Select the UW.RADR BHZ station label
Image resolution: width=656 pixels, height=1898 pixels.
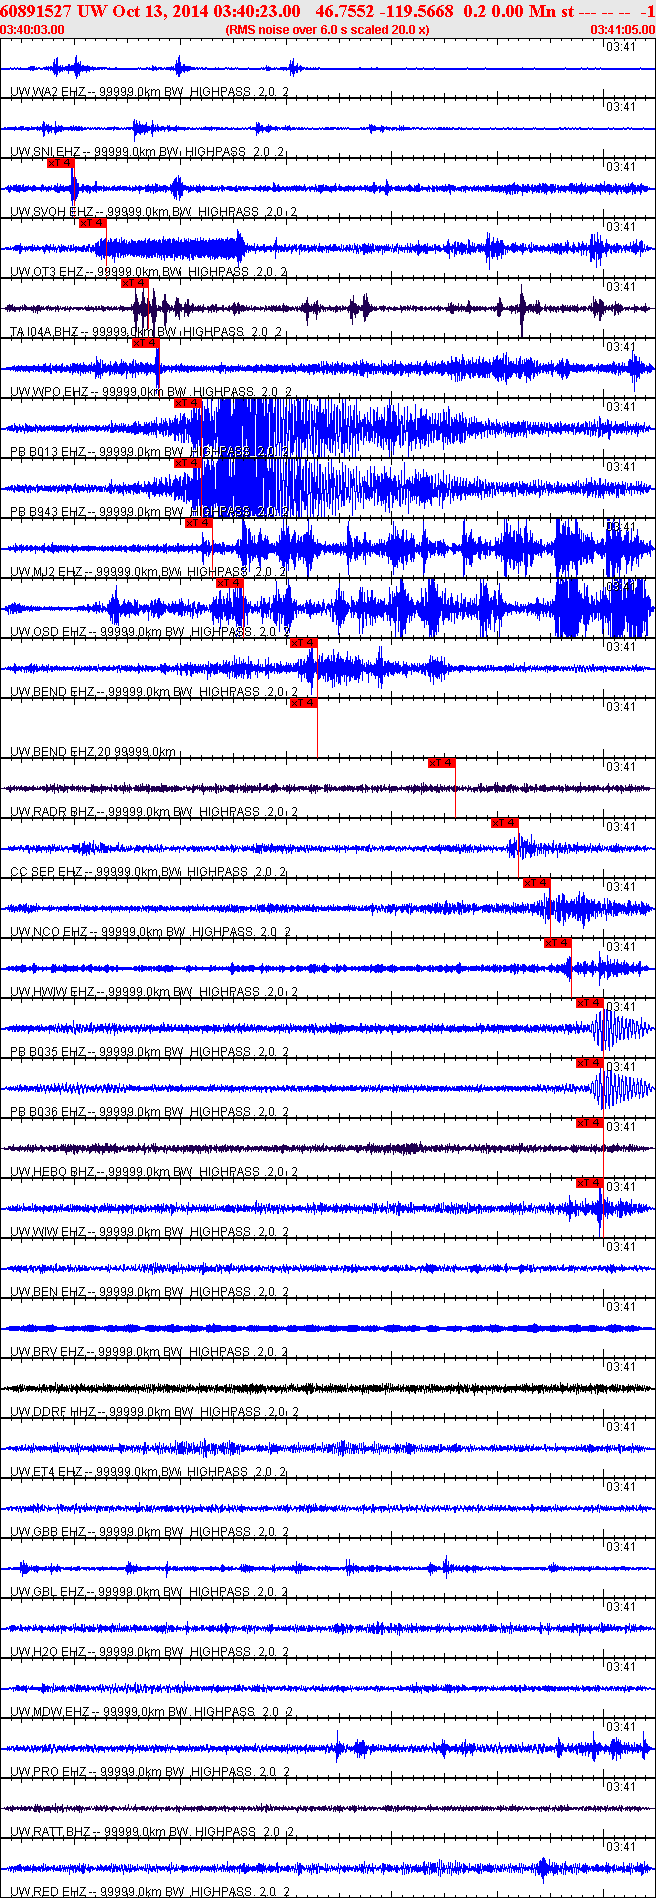[154, 812]
